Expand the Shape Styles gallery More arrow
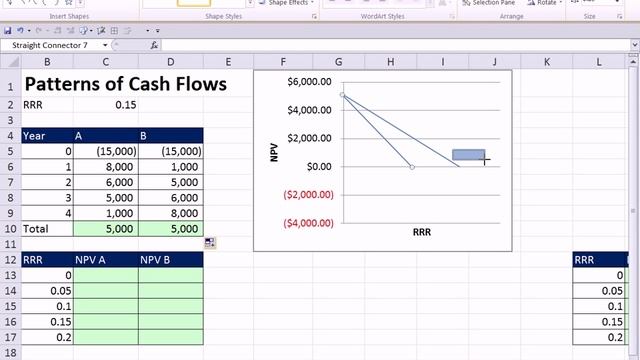 click(x=250, y=3)
